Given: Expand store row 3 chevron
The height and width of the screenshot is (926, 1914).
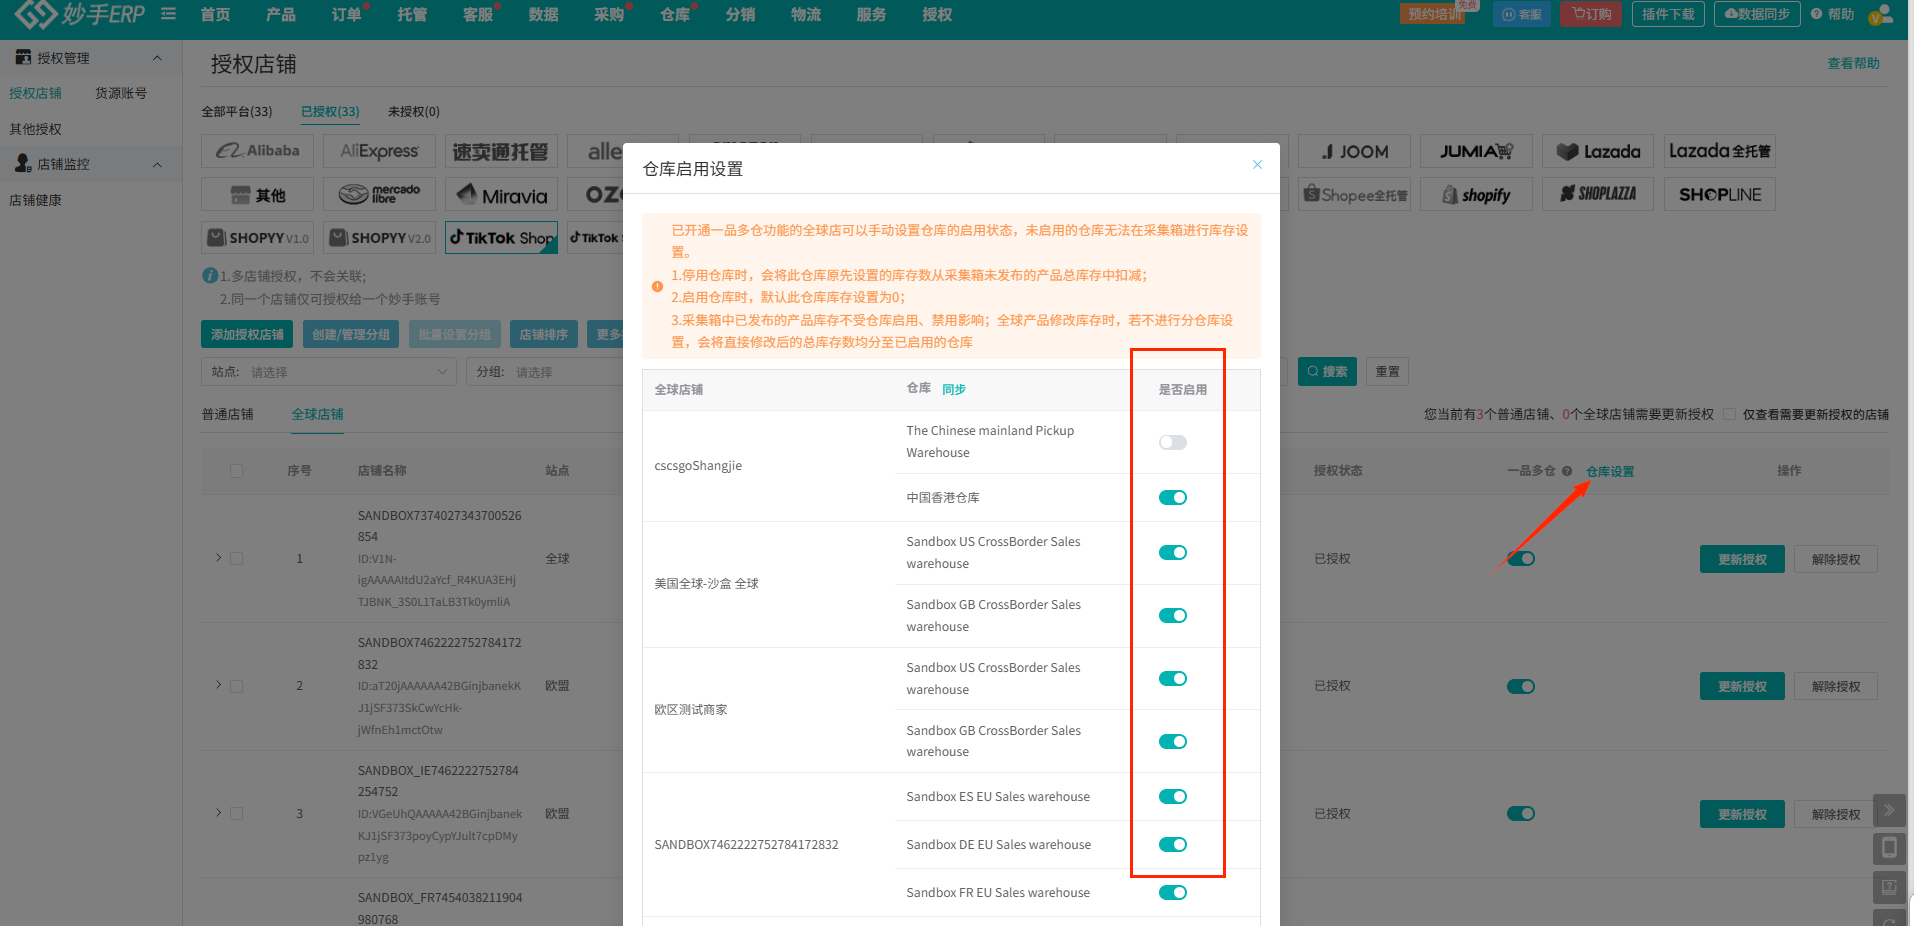Looking at the screenshot, I should coord(218,813).
